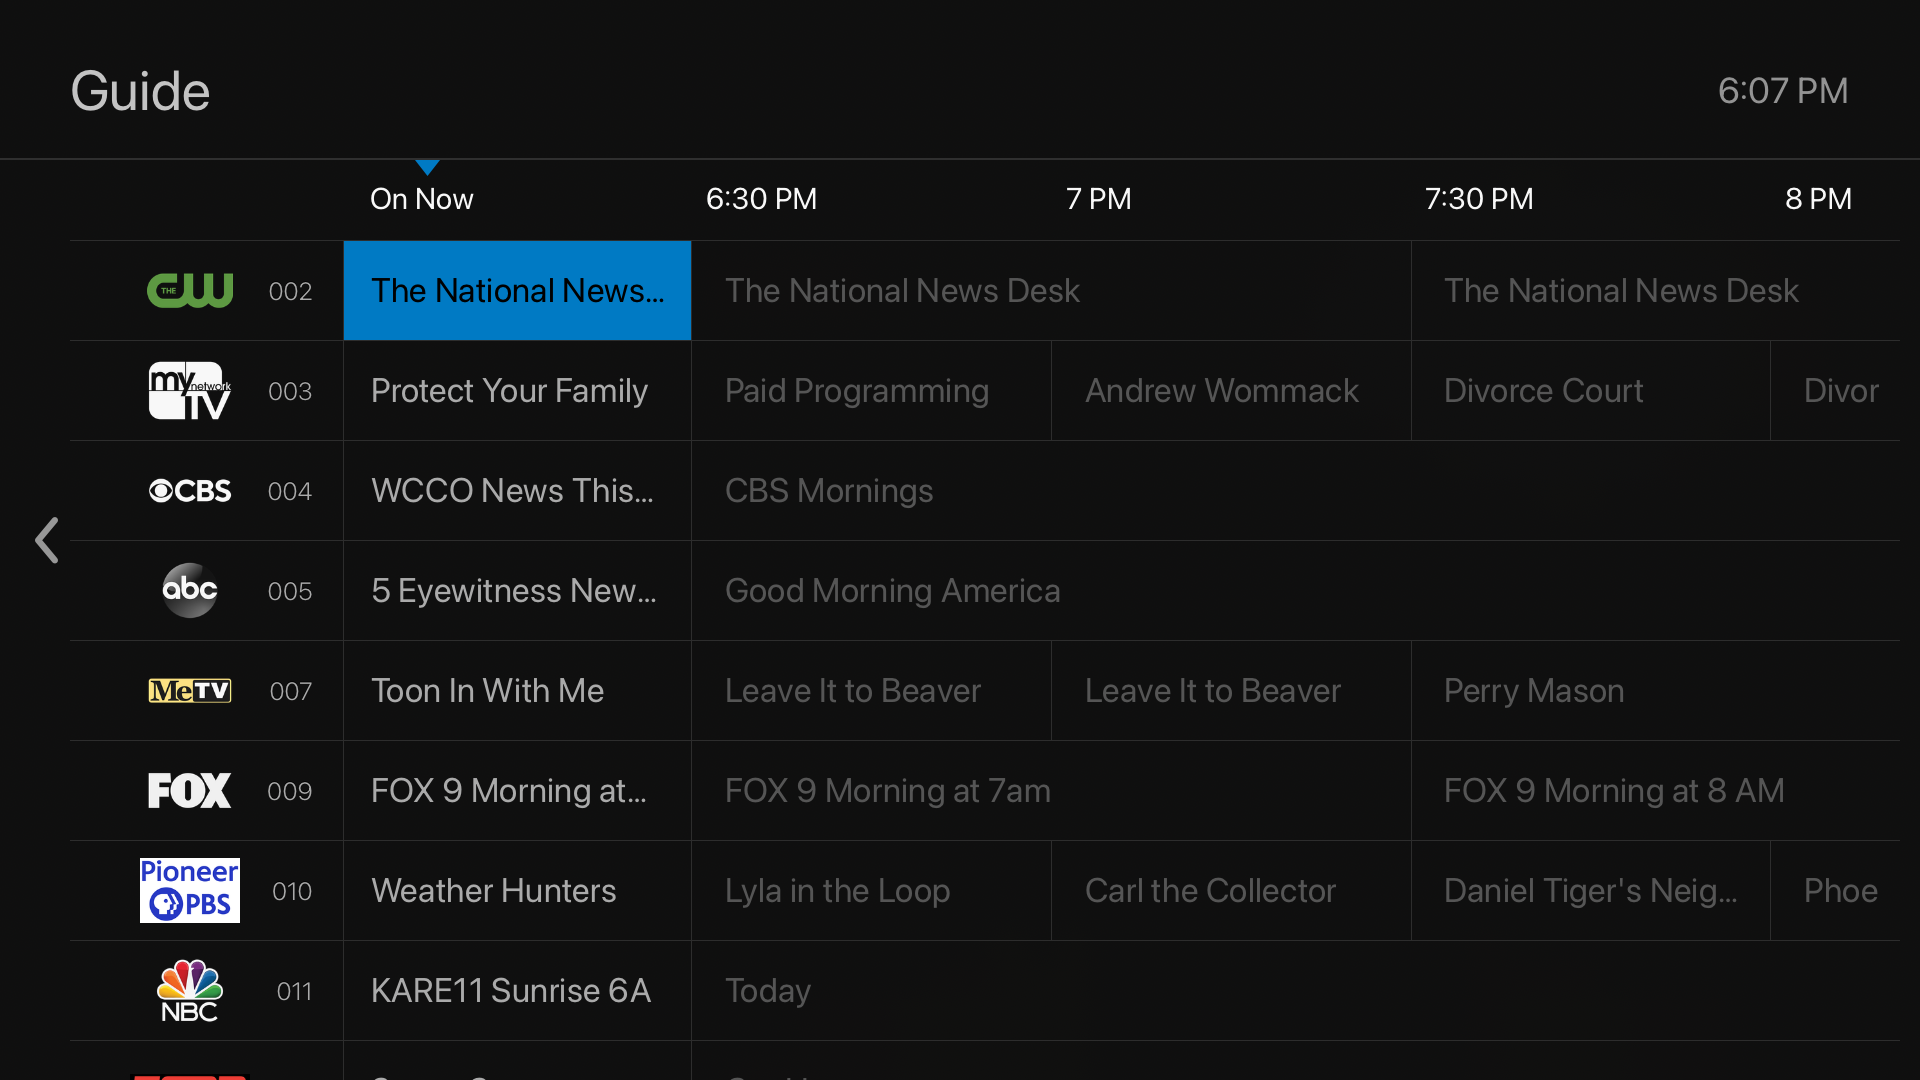Click the 7:30 PM time header

[1479, 199]
